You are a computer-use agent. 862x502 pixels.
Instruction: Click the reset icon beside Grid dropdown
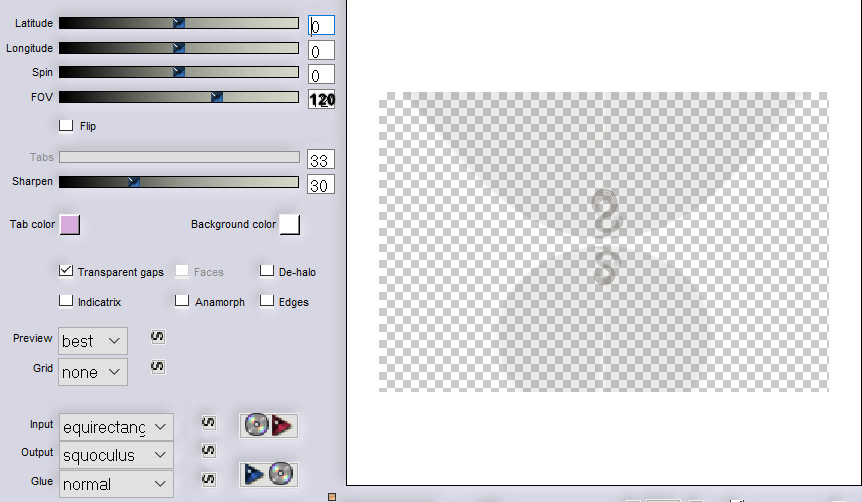click(157, 367)
